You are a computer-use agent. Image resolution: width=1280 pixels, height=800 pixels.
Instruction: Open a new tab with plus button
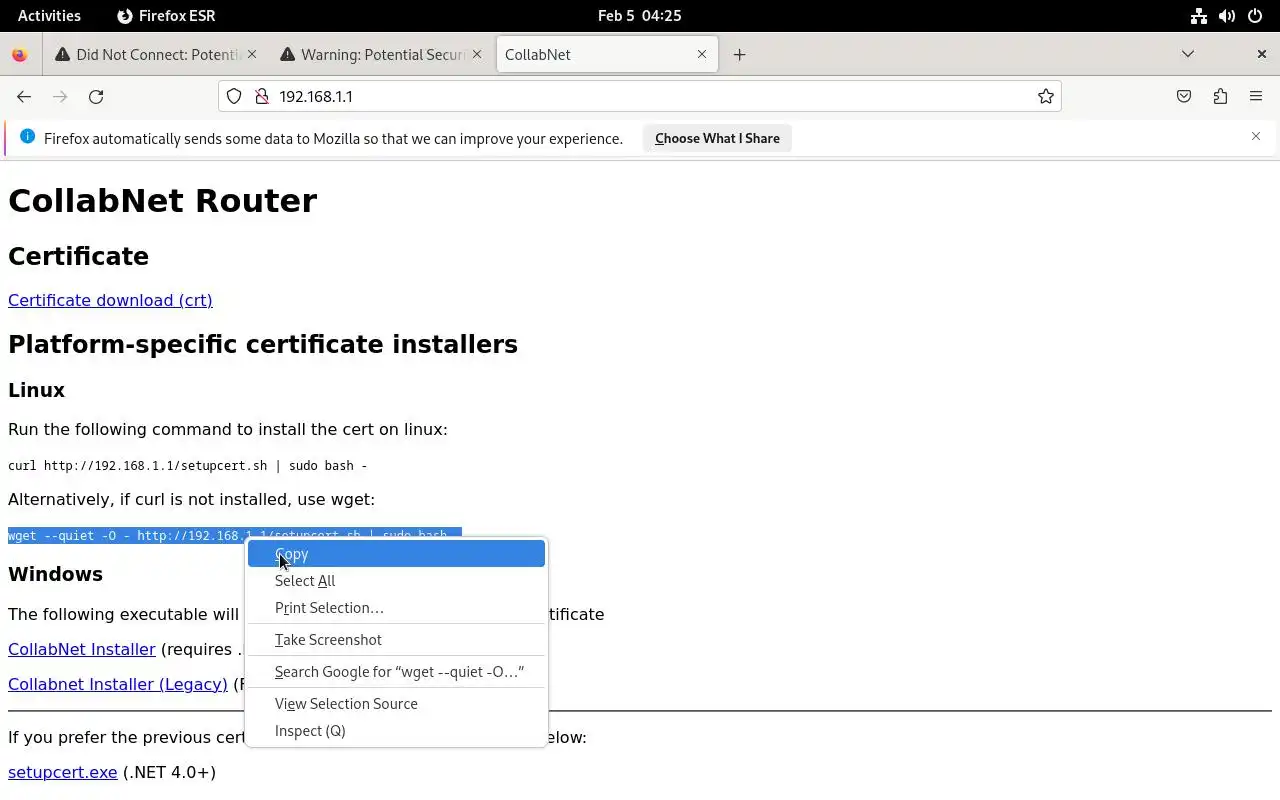point(739,55)
